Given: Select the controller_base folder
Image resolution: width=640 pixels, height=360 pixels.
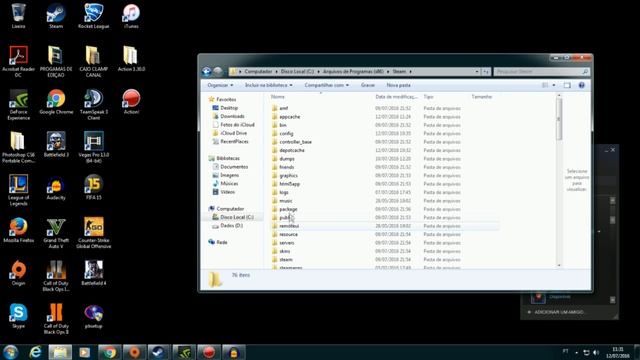Looking at the screenshot, I should click(x=295, y=142).
